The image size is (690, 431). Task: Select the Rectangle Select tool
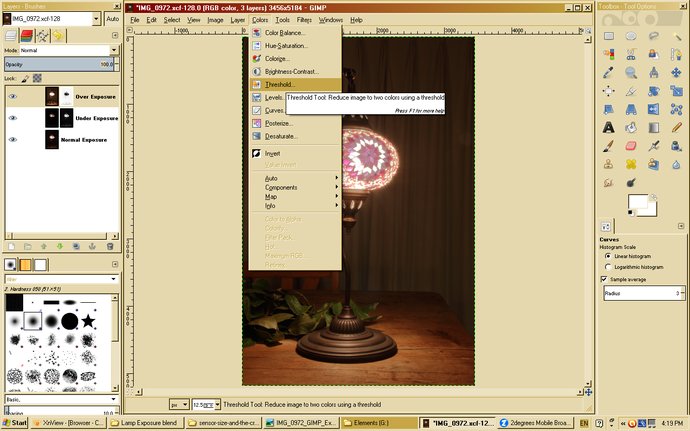609,36
